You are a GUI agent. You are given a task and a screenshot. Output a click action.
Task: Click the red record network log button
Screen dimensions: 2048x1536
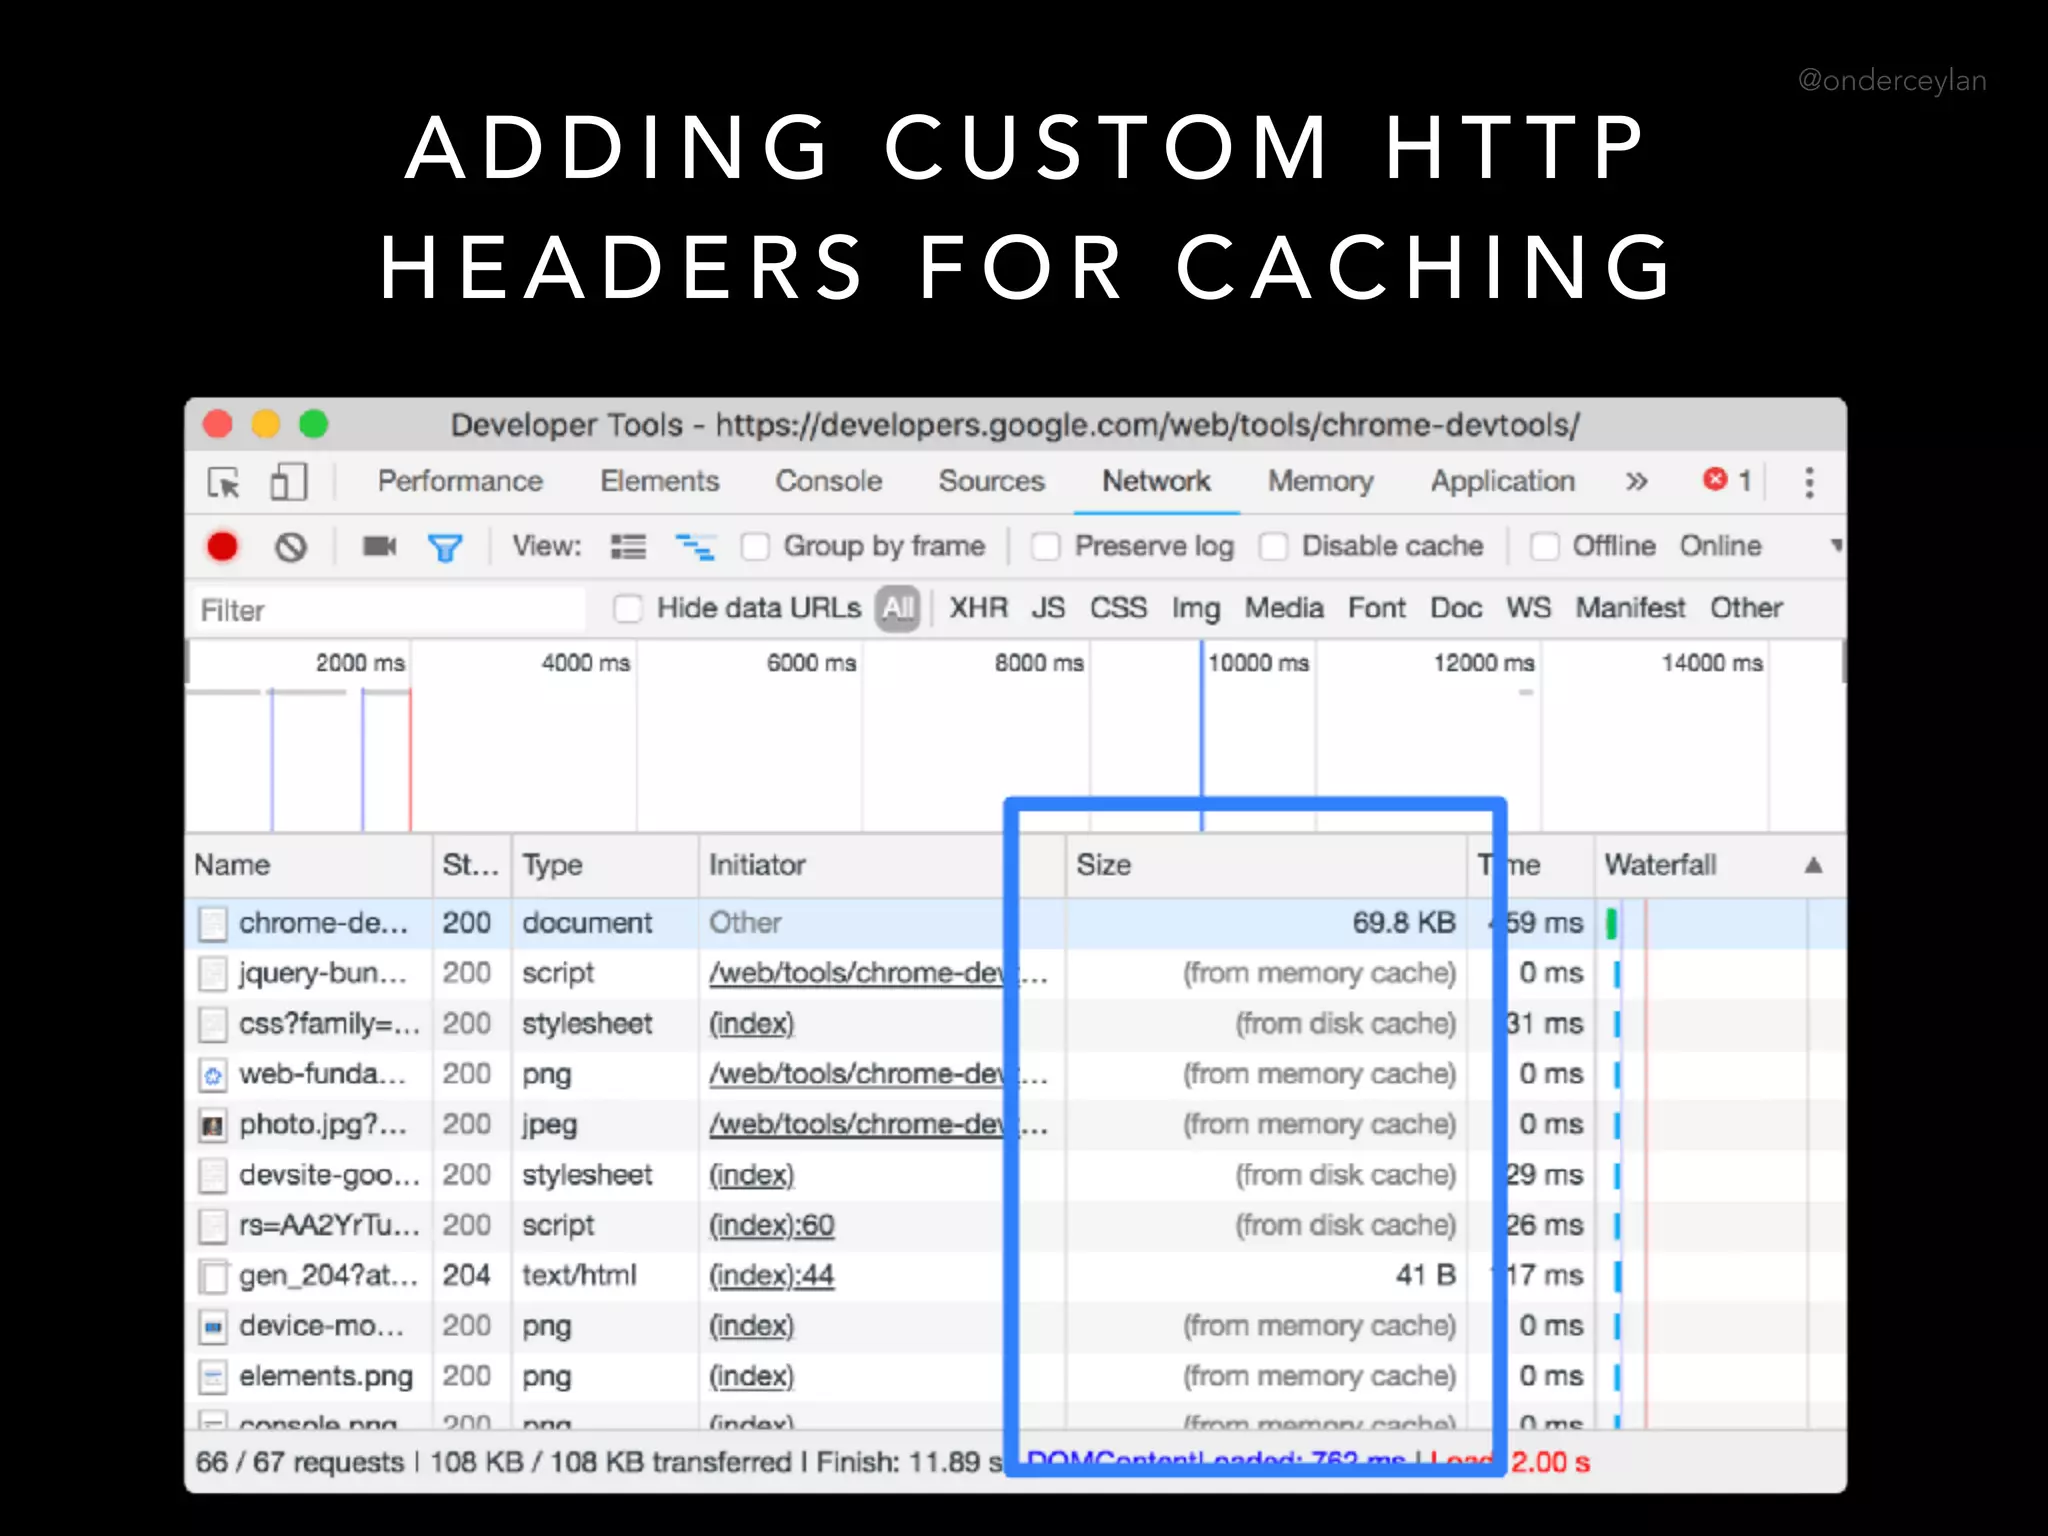coord(222,547)
